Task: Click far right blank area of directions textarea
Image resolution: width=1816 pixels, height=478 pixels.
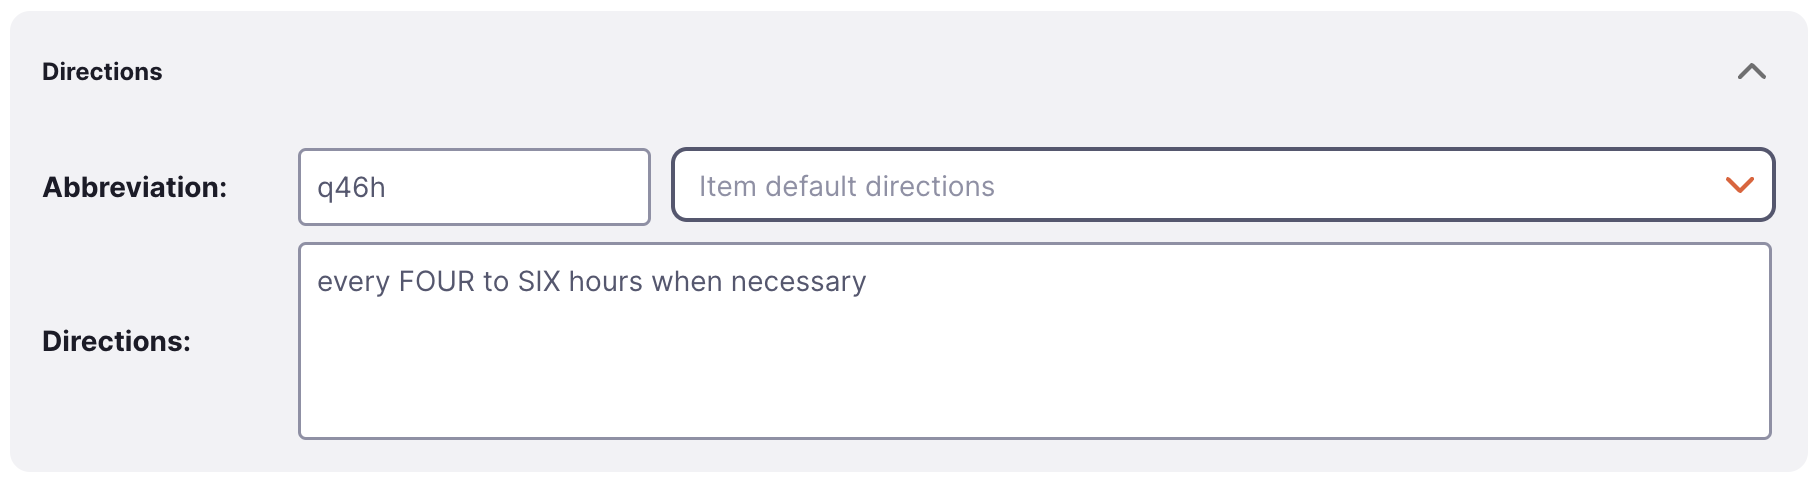Action: [x=1650, y=340]
